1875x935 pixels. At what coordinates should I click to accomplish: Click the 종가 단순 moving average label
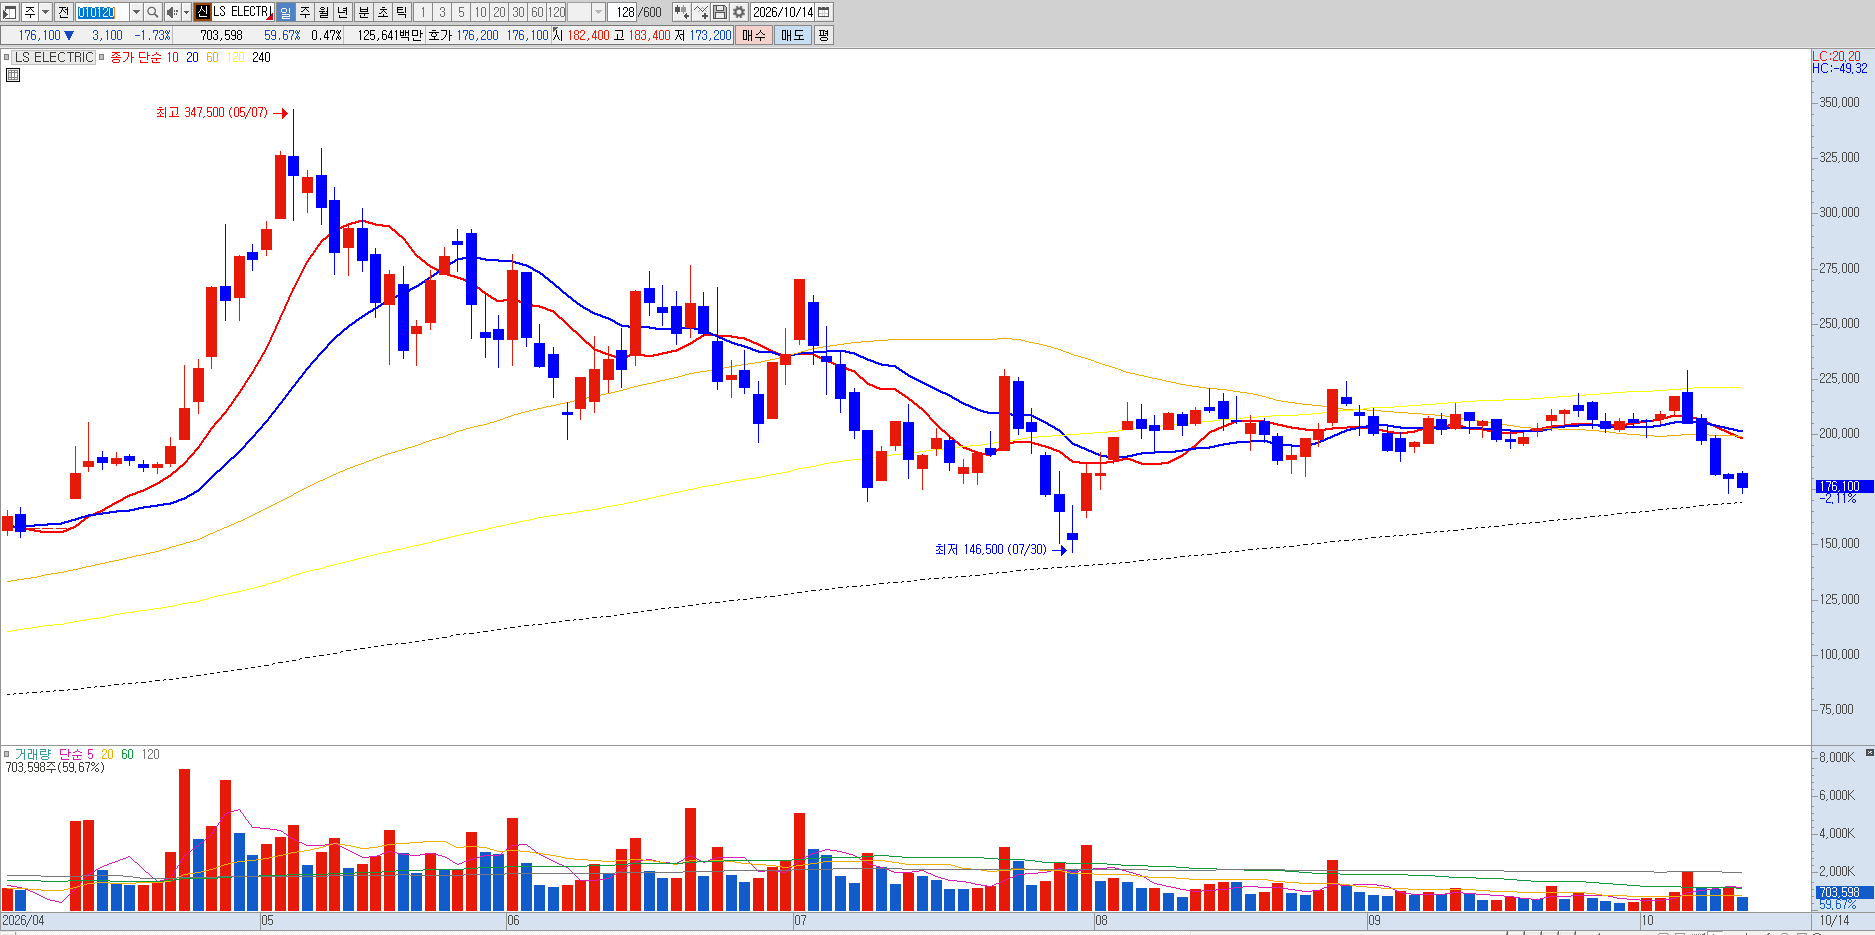(135, 57)
